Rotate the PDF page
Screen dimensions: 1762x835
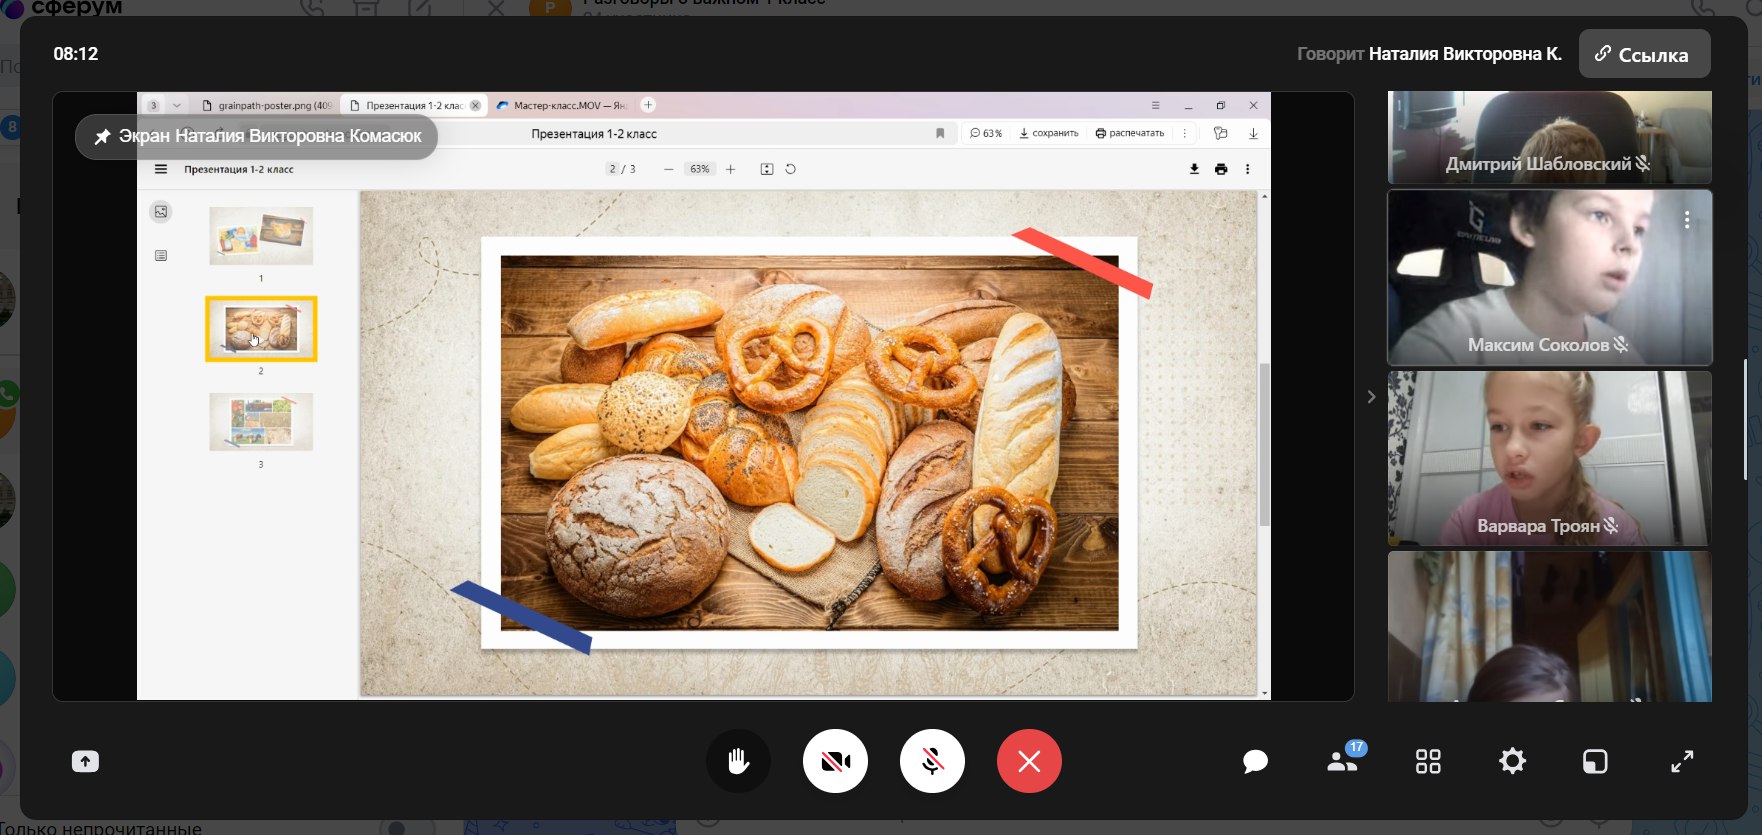791,169
